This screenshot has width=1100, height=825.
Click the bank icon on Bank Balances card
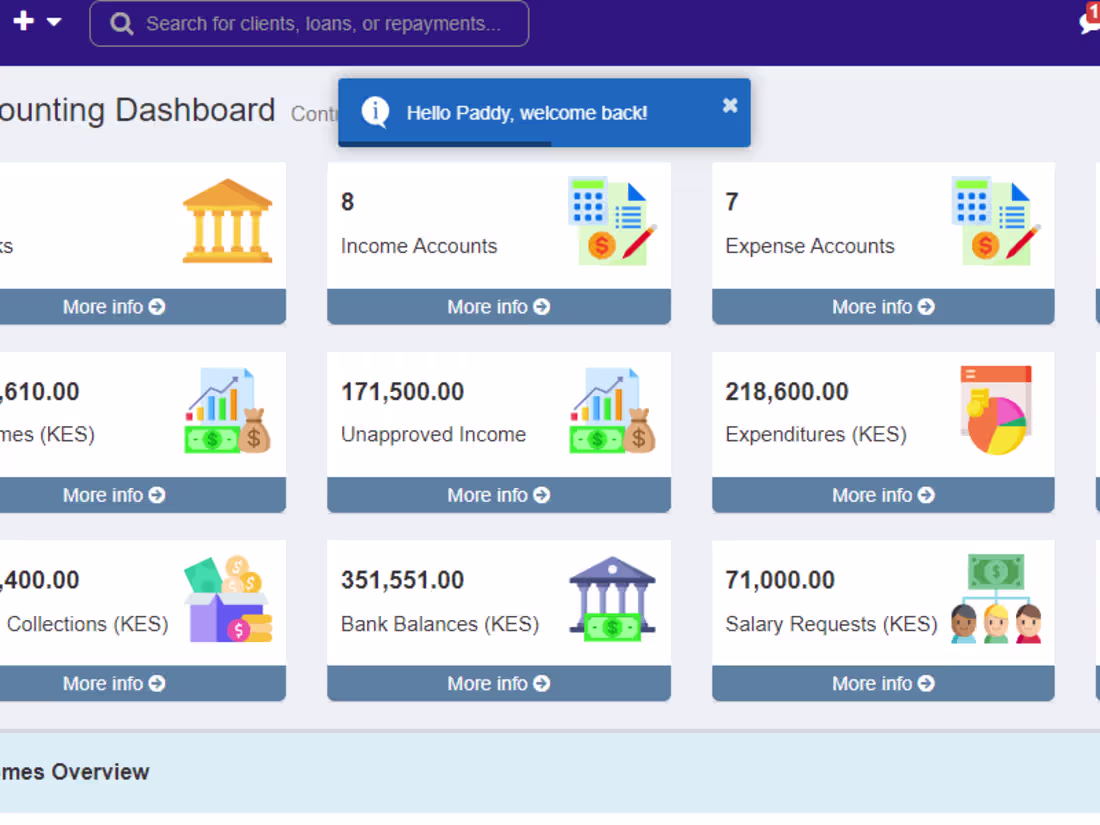click(x=613, y=595)
